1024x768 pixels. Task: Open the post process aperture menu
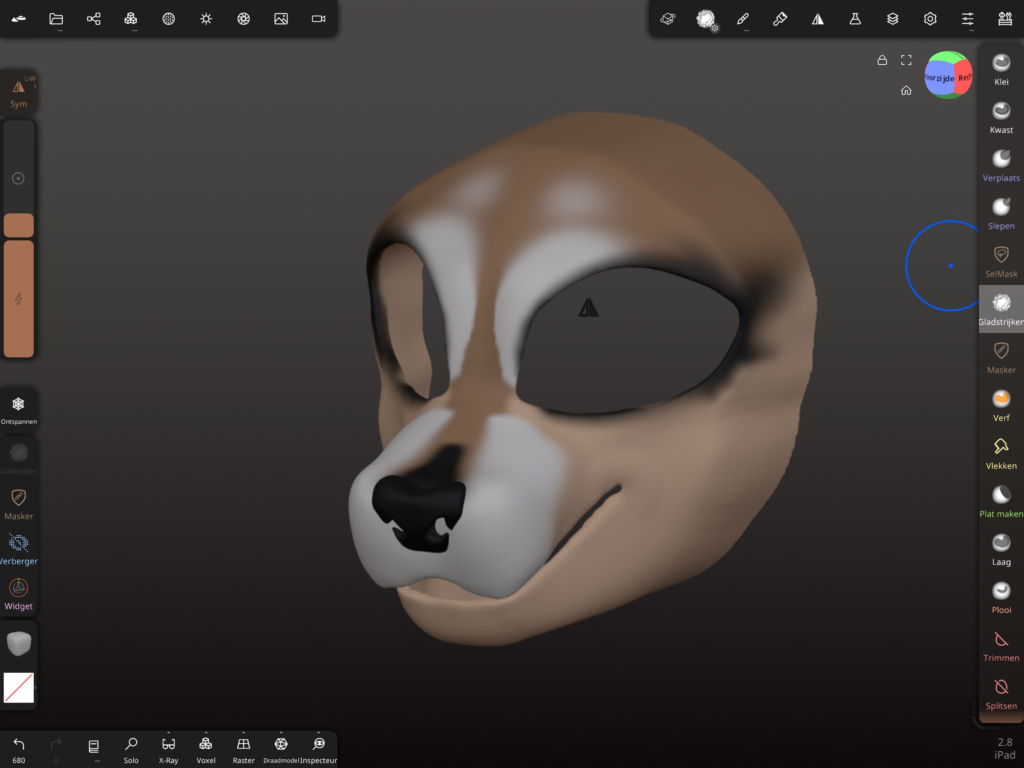[243, 19]
